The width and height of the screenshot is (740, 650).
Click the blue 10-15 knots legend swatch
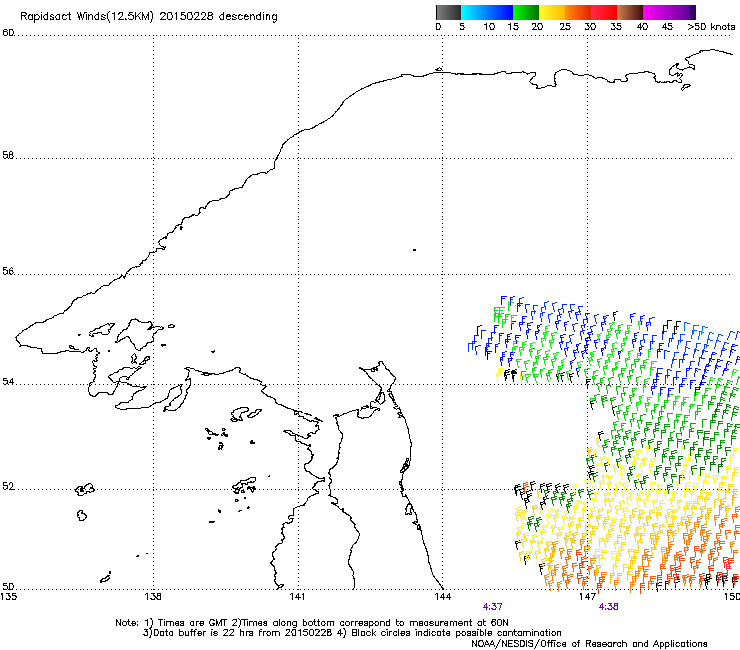click(x=500, y=12)
